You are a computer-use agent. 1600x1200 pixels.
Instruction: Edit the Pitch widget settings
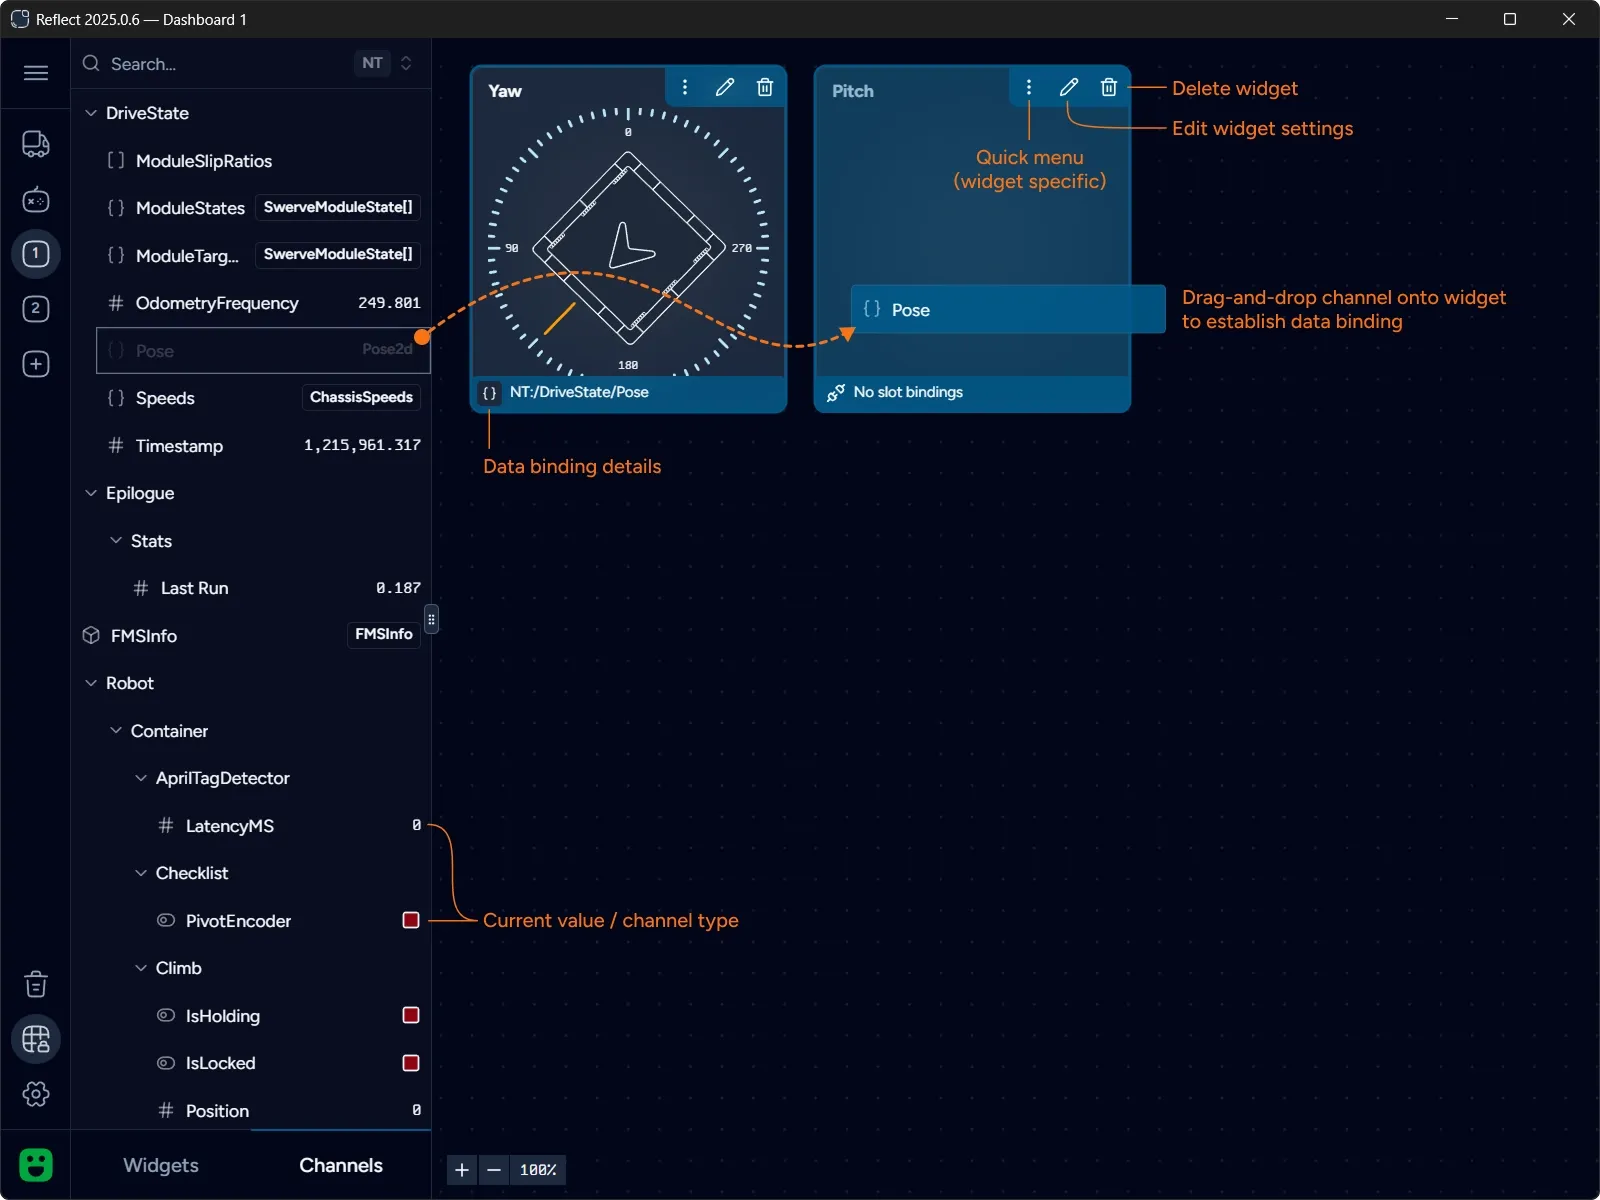point(1069,88)
